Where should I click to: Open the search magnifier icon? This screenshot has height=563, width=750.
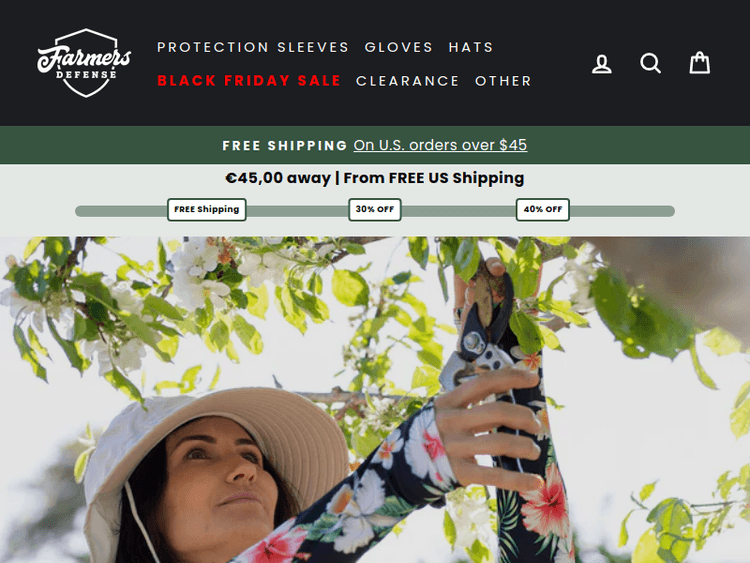pyautogui.click(x=651, y=63)
